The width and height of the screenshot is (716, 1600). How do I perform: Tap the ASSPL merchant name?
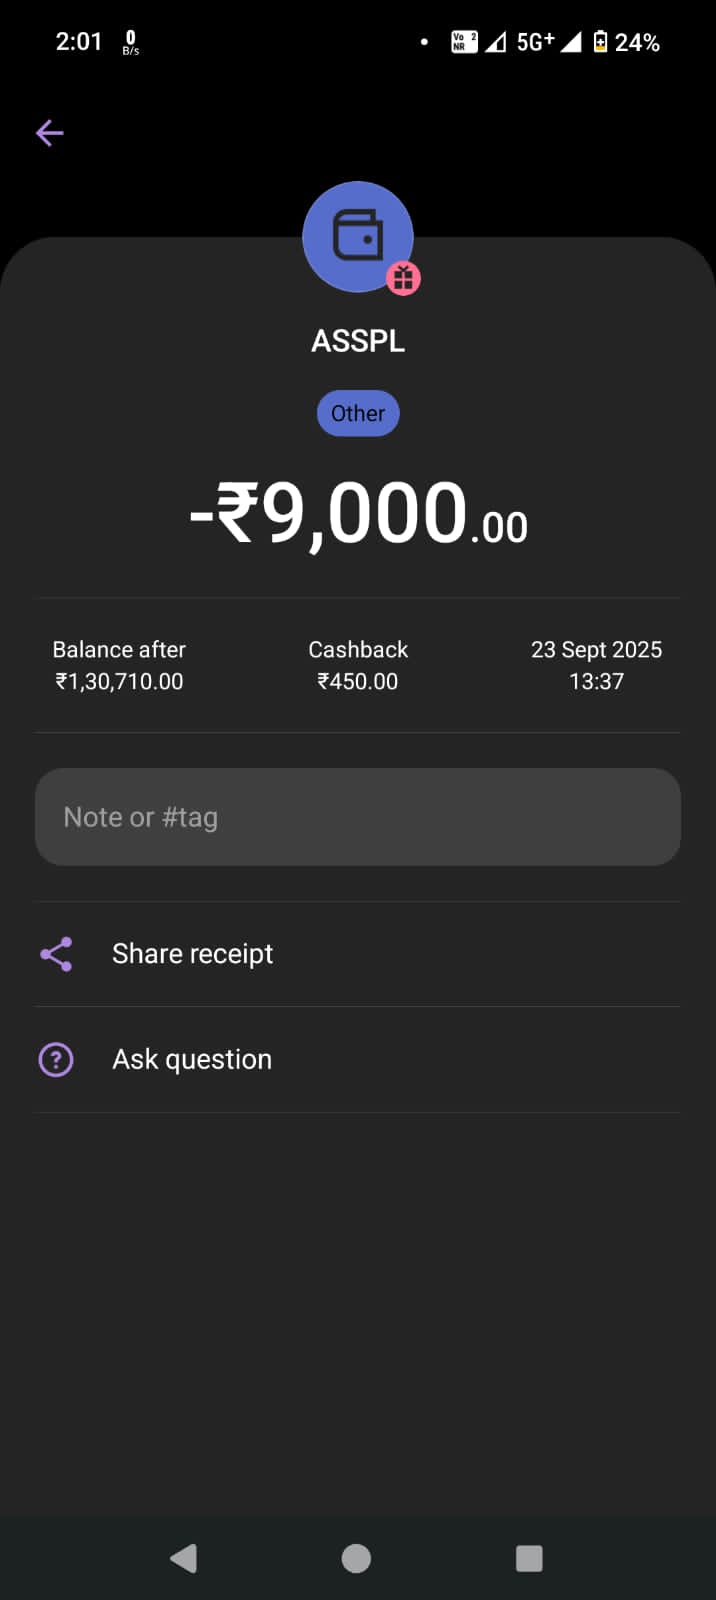click(358, 341)
